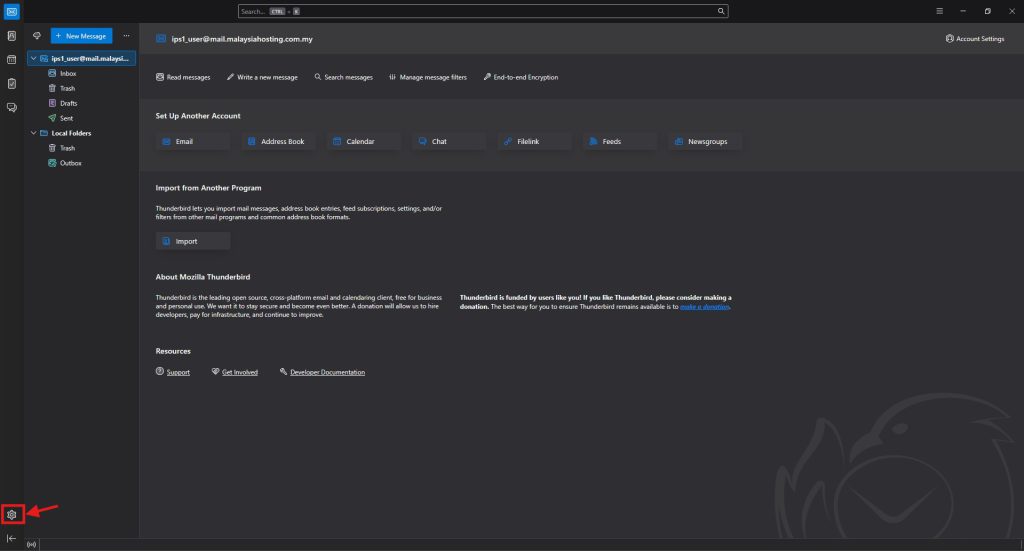The width and height of the screenshot is (1024, 551).
Task: Collapse the ips1_user account folder tree
Action: click(33, 59)
